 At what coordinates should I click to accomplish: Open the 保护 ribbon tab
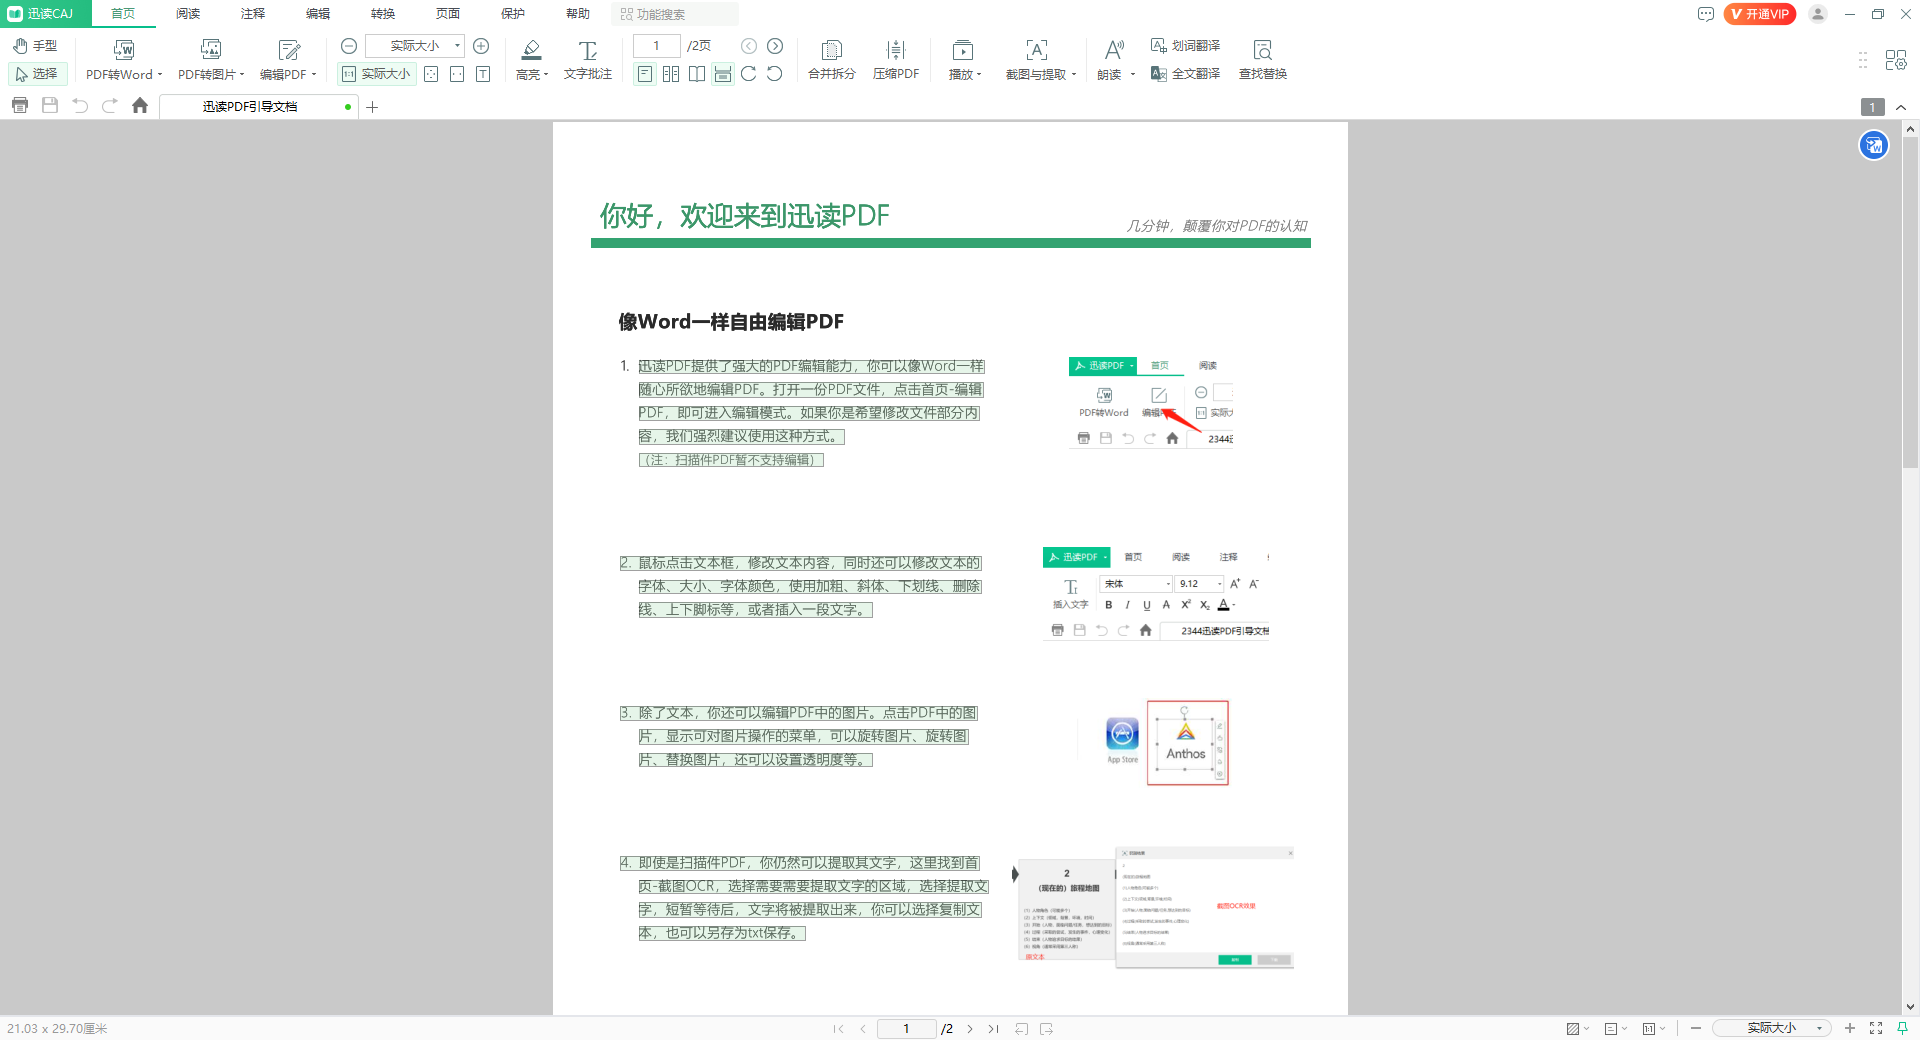coord(513,14)
